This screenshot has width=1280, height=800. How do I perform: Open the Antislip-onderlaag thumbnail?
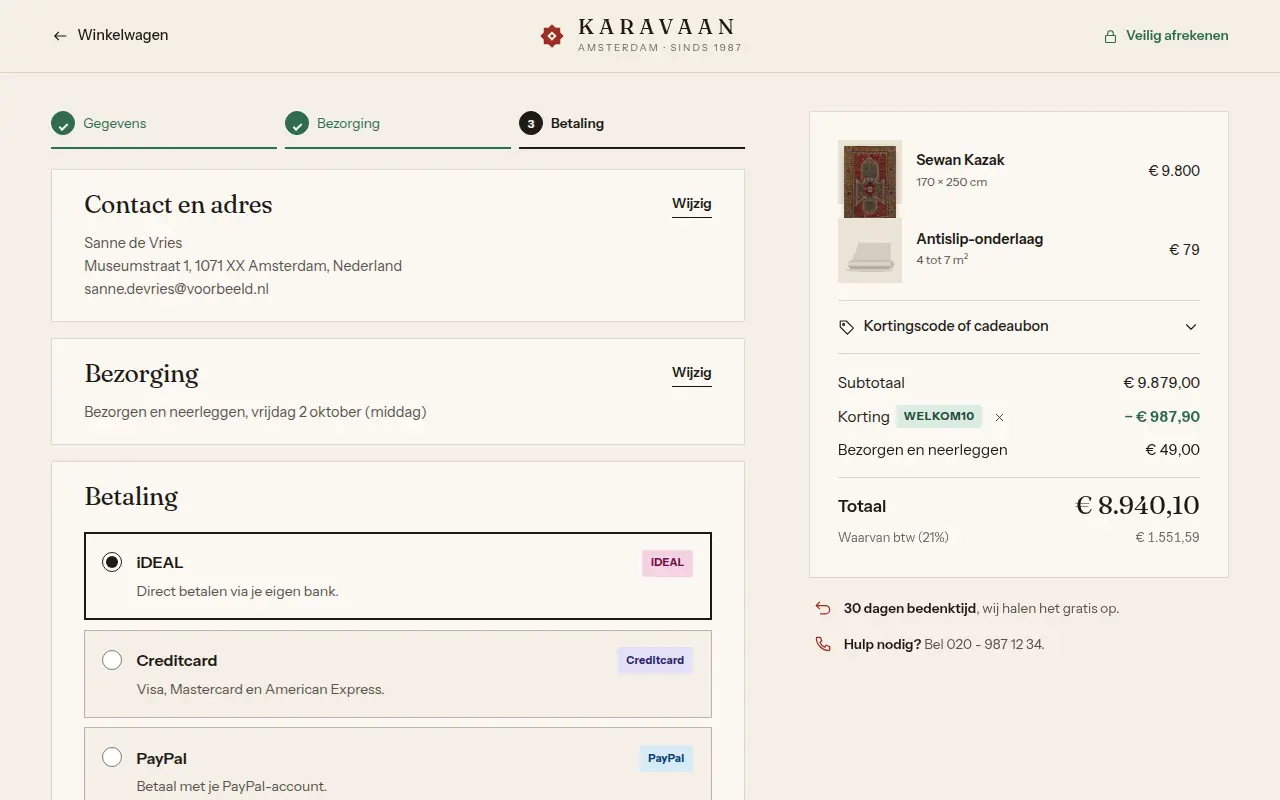point(870,250)
